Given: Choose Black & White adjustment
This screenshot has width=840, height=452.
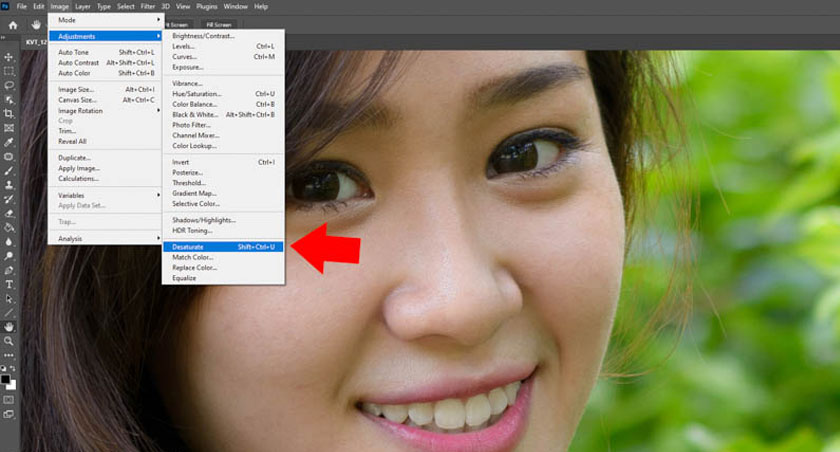Looking at the screenshot, I should click(x=223, y=115).
